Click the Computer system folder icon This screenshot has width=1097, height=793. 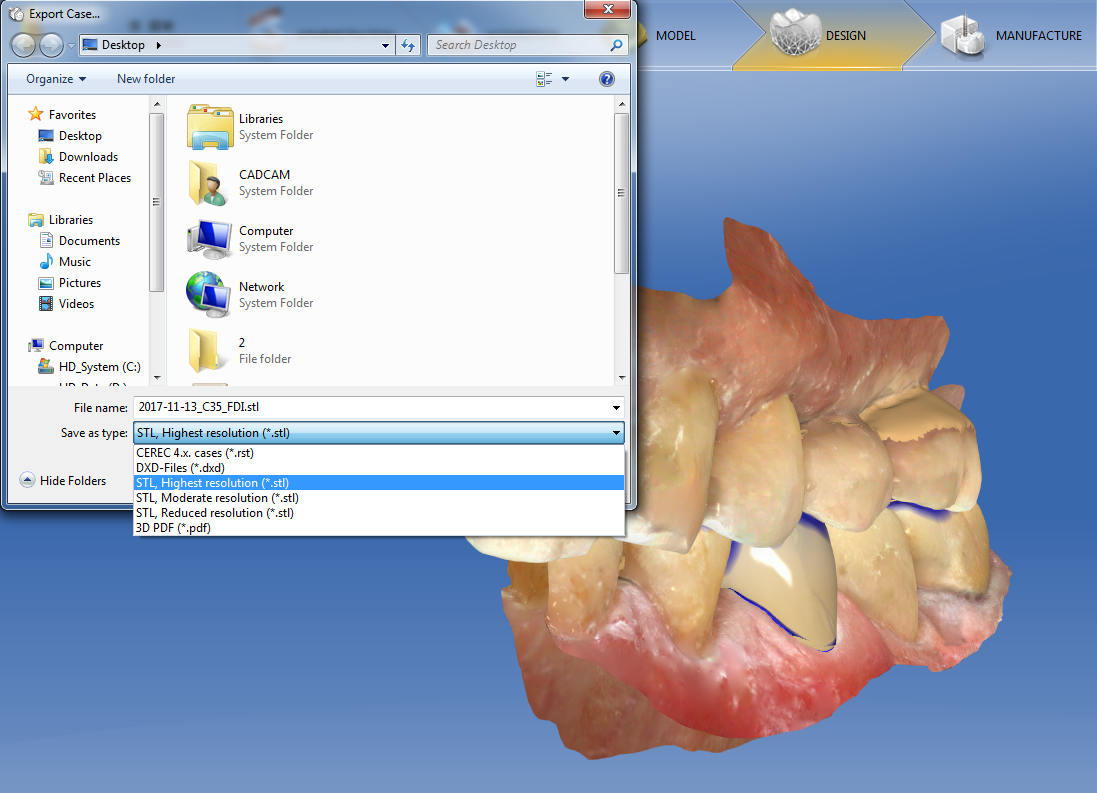coord(209,239)
